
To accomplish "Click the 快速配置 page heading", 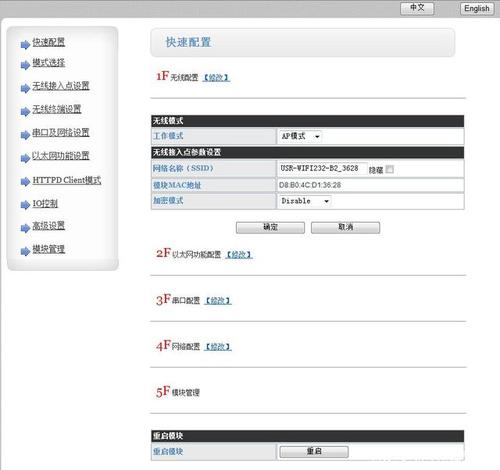I will tap(189, 42).
